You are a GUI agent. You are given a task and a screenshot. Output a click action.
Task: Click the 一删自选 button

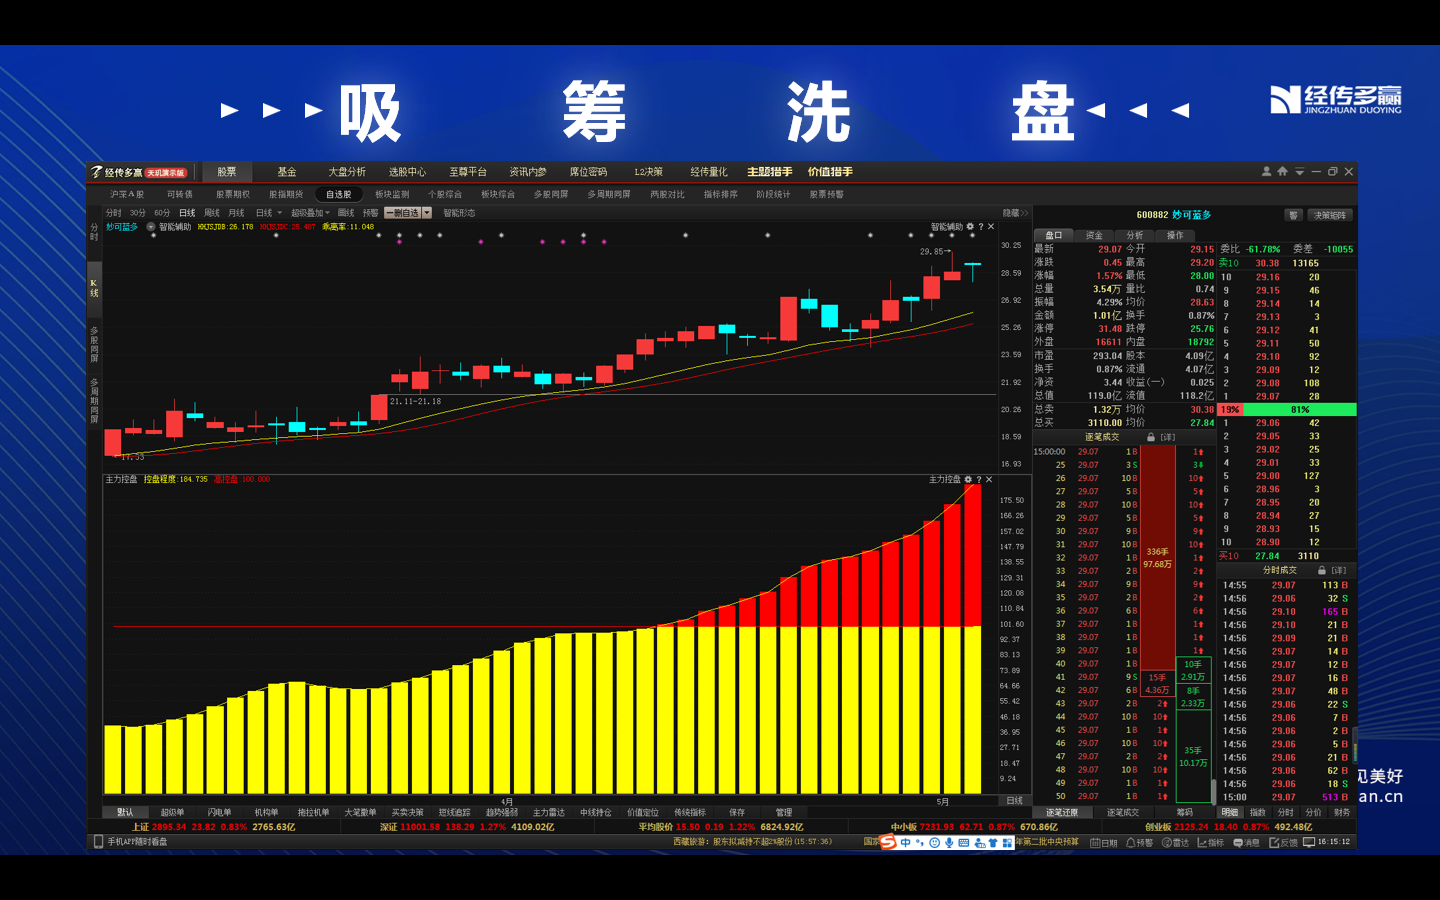pyautogui.click(x=403, y=213)
